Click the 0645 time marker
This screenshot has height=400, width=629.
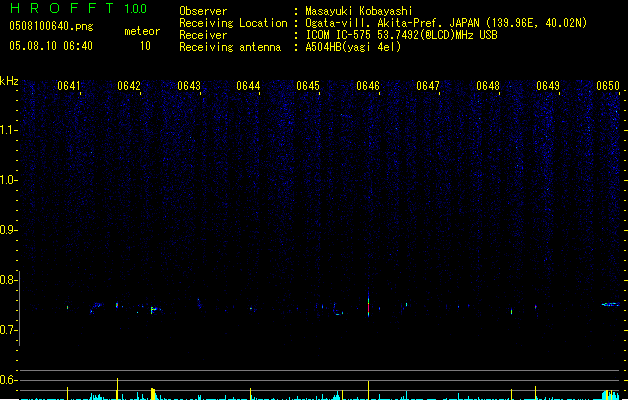pos(308,86)
